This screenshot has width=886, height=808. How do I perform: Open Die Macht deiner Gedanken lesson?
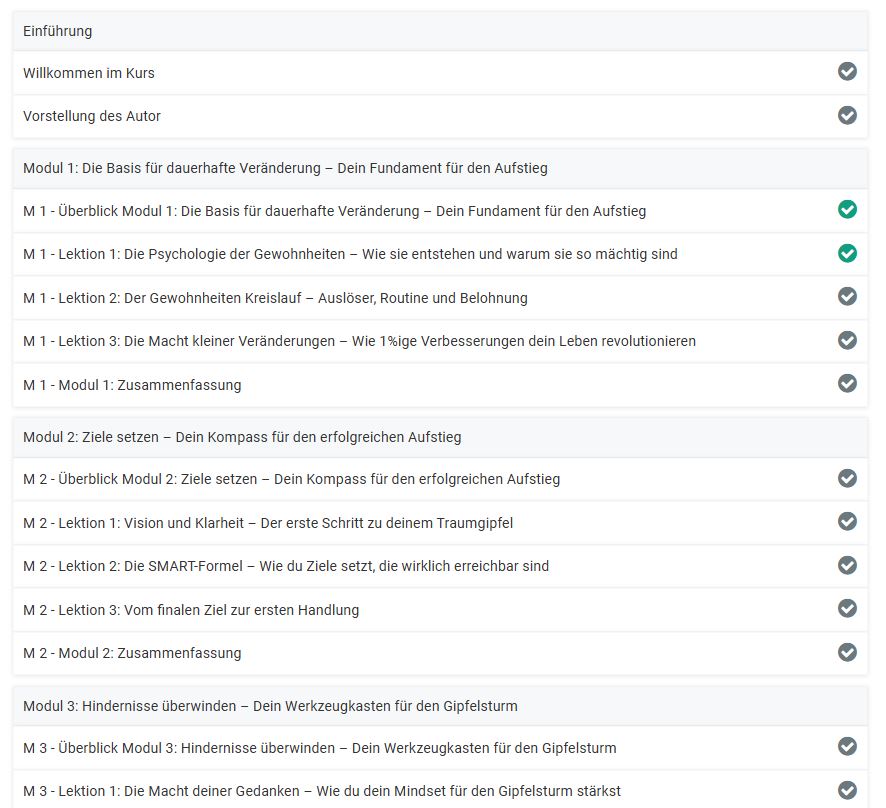(x=321, y=791)
